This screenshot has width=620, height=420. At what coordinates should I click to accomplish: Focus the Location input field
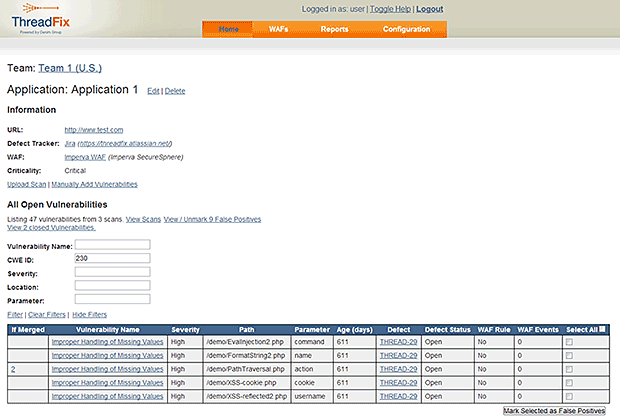(112, 285)
